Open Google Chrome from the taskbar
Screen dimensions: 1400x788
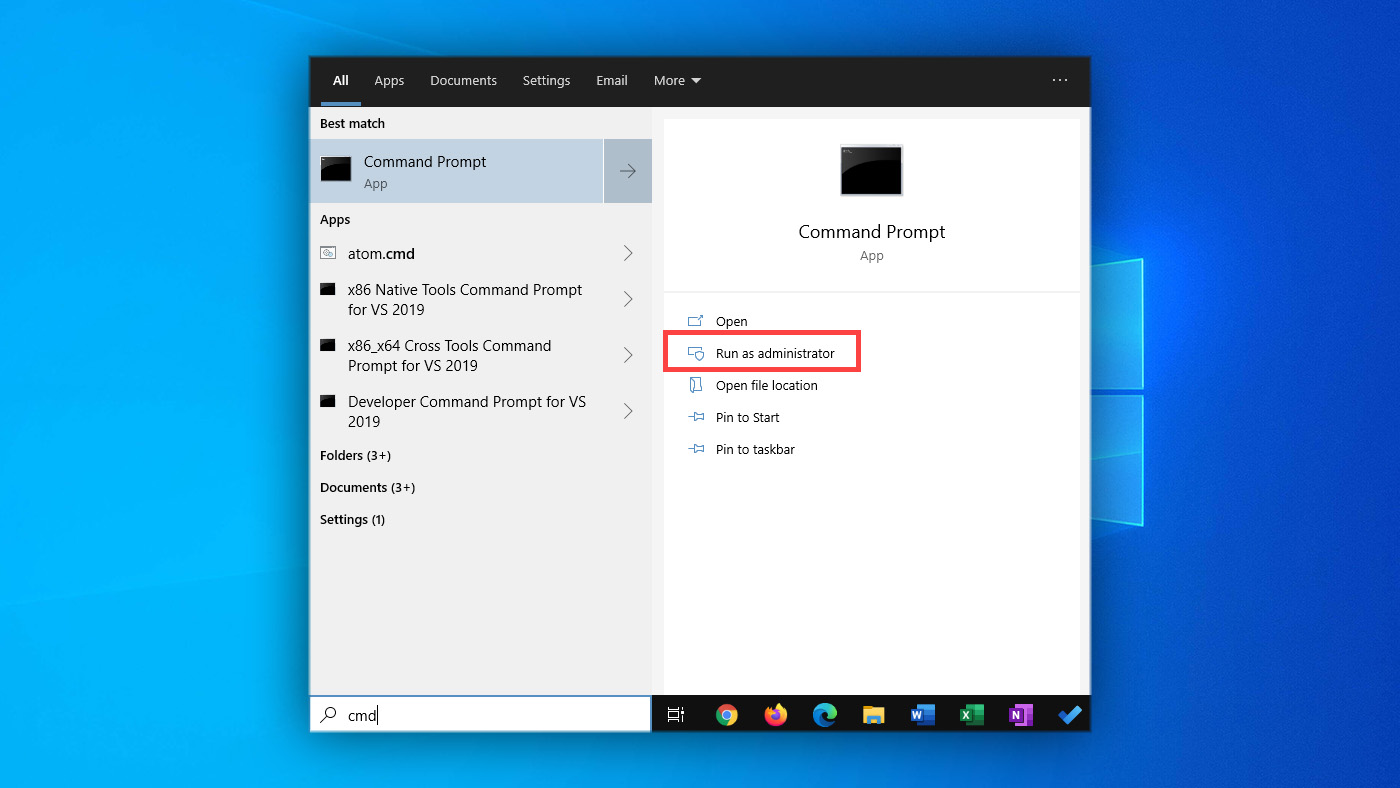[727, 715]
